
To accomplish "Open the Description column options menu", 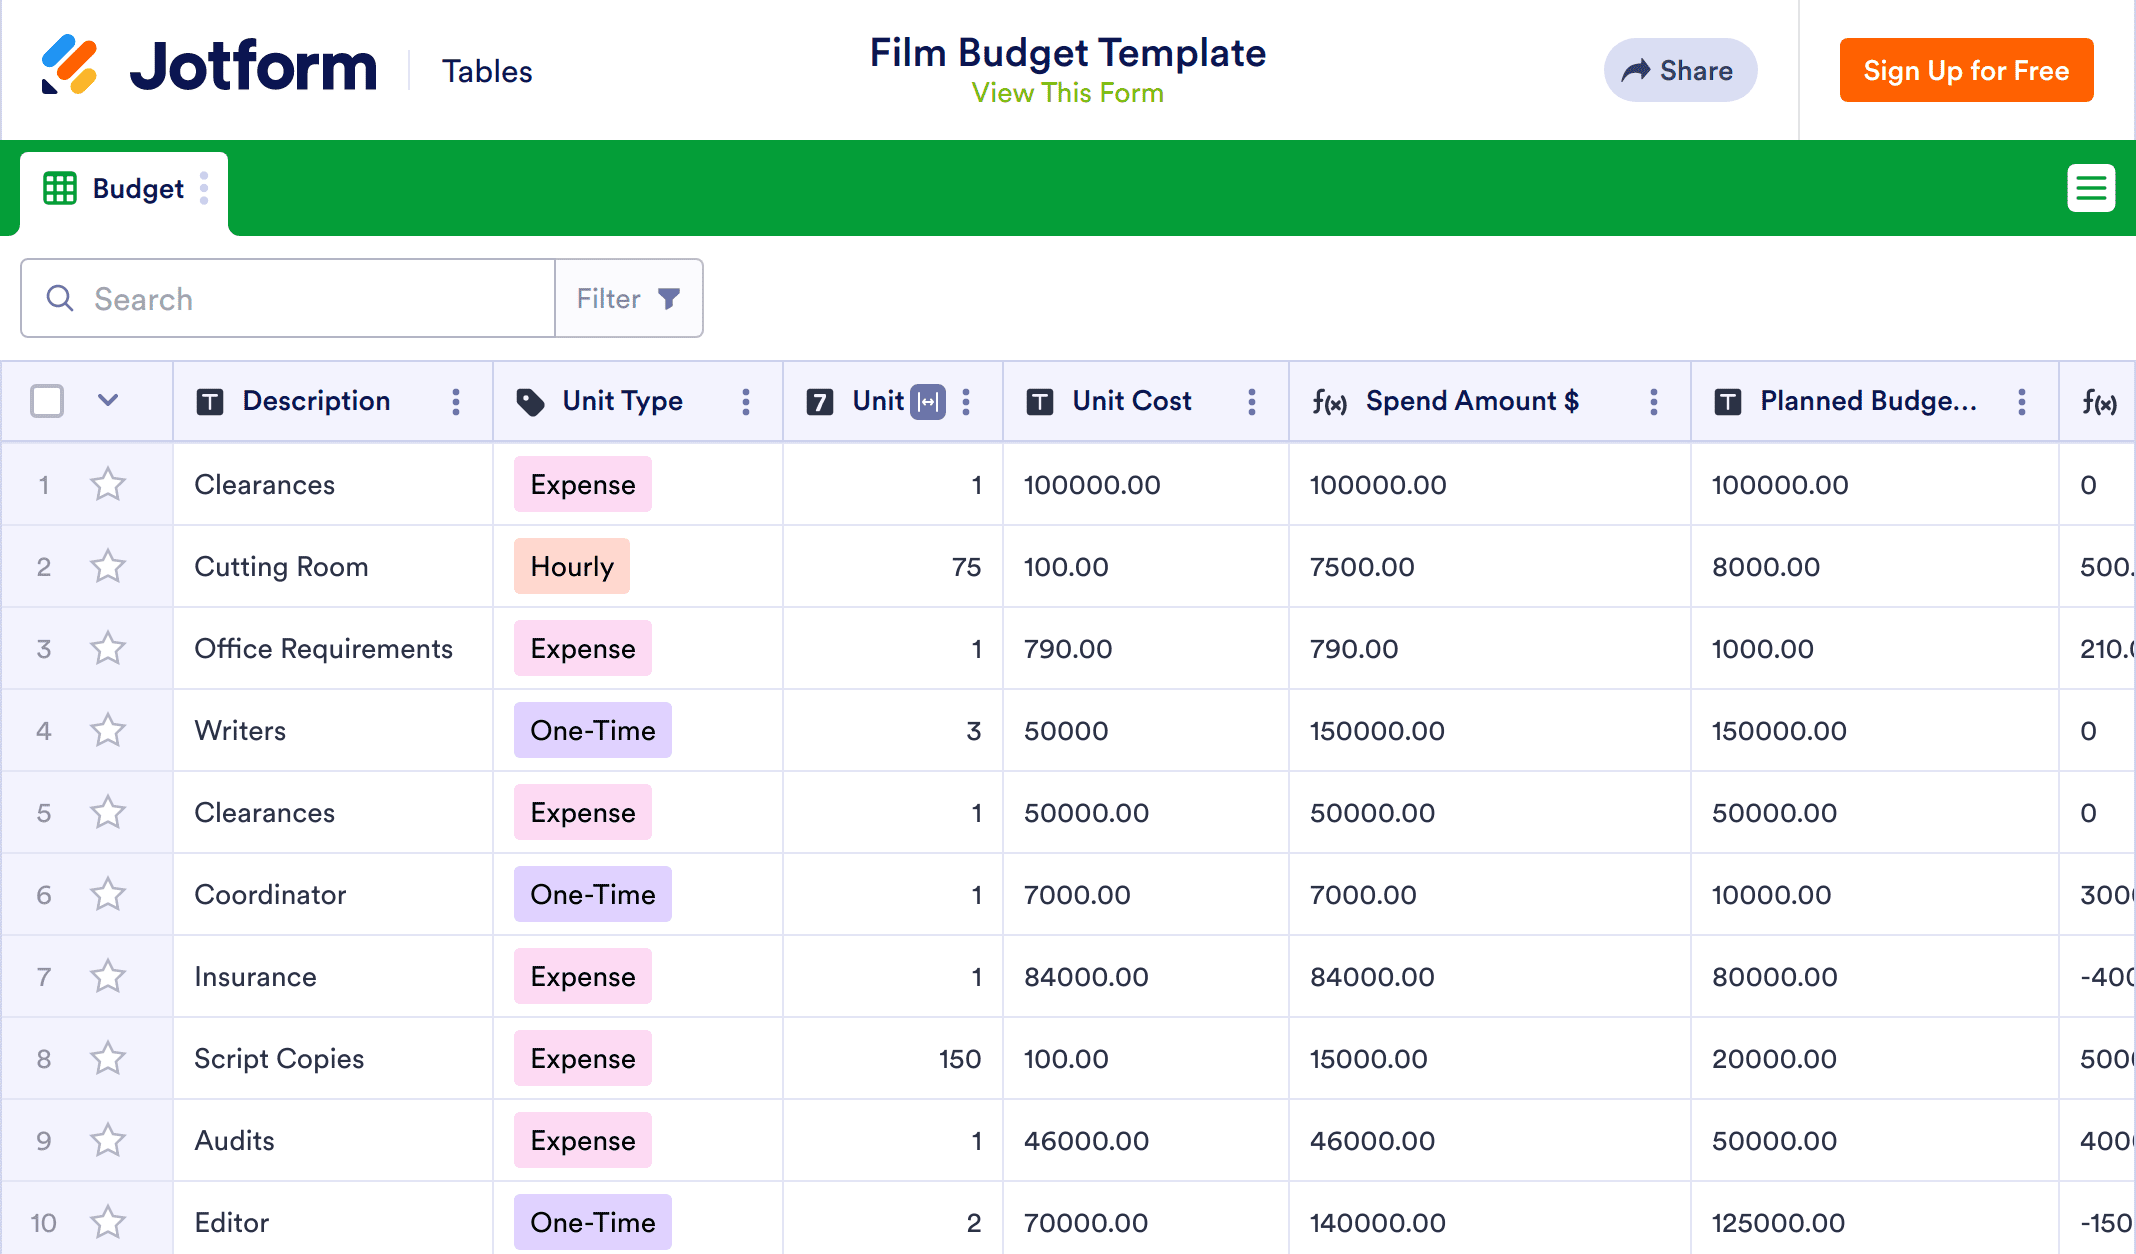I will click(456, 402).
